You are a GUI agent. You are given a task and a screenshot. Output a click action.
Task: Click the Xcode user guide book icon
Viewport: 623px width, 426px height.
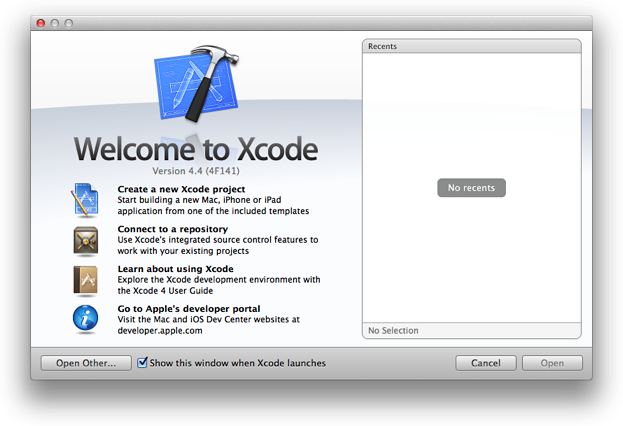pos(85,281)
